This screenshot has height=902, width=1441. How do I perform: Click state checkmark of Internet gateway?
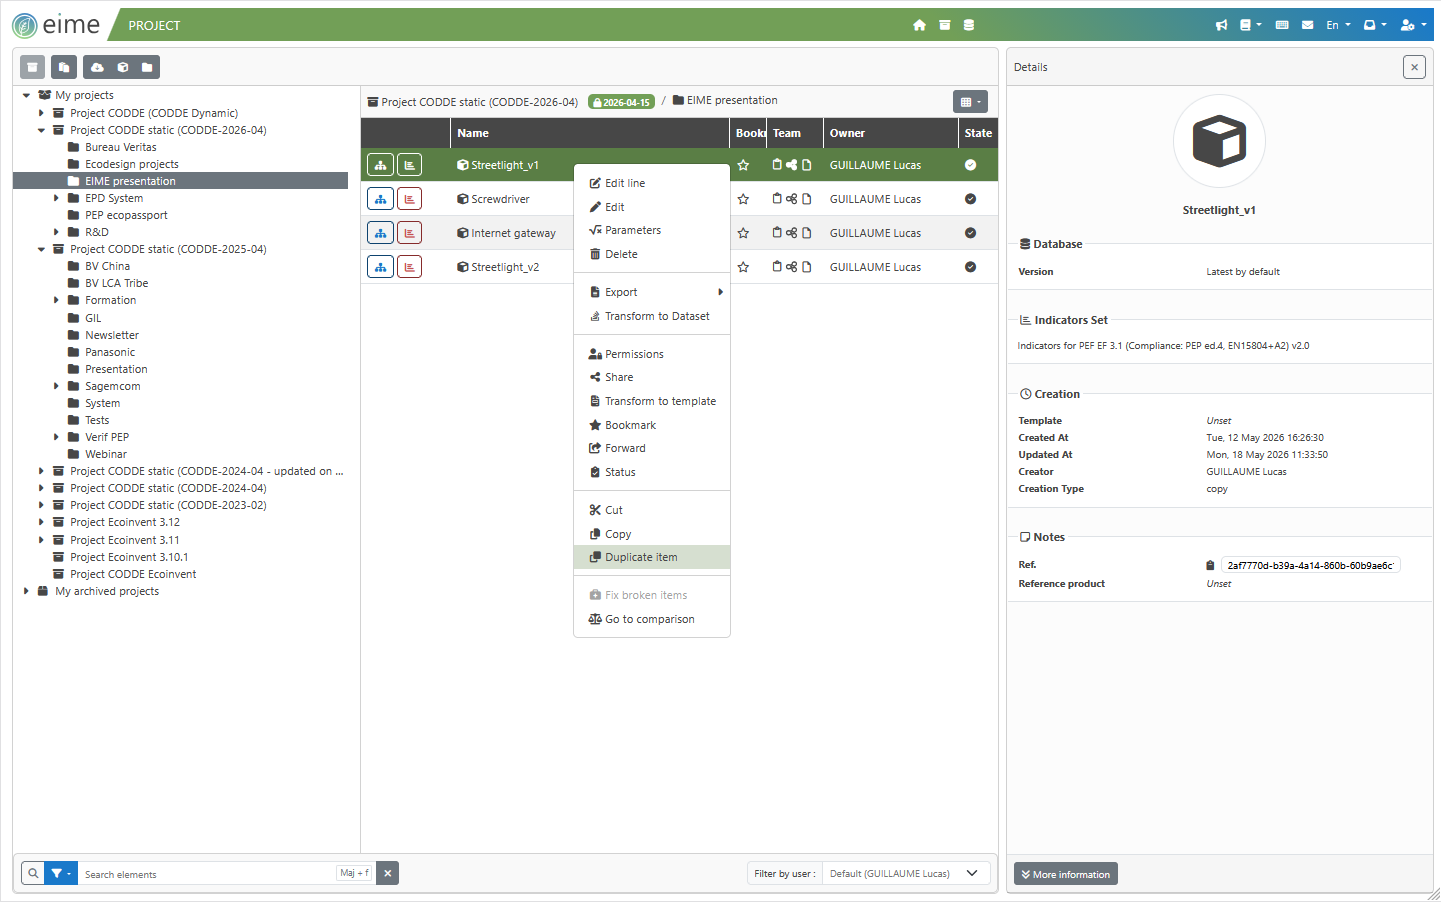970,233
